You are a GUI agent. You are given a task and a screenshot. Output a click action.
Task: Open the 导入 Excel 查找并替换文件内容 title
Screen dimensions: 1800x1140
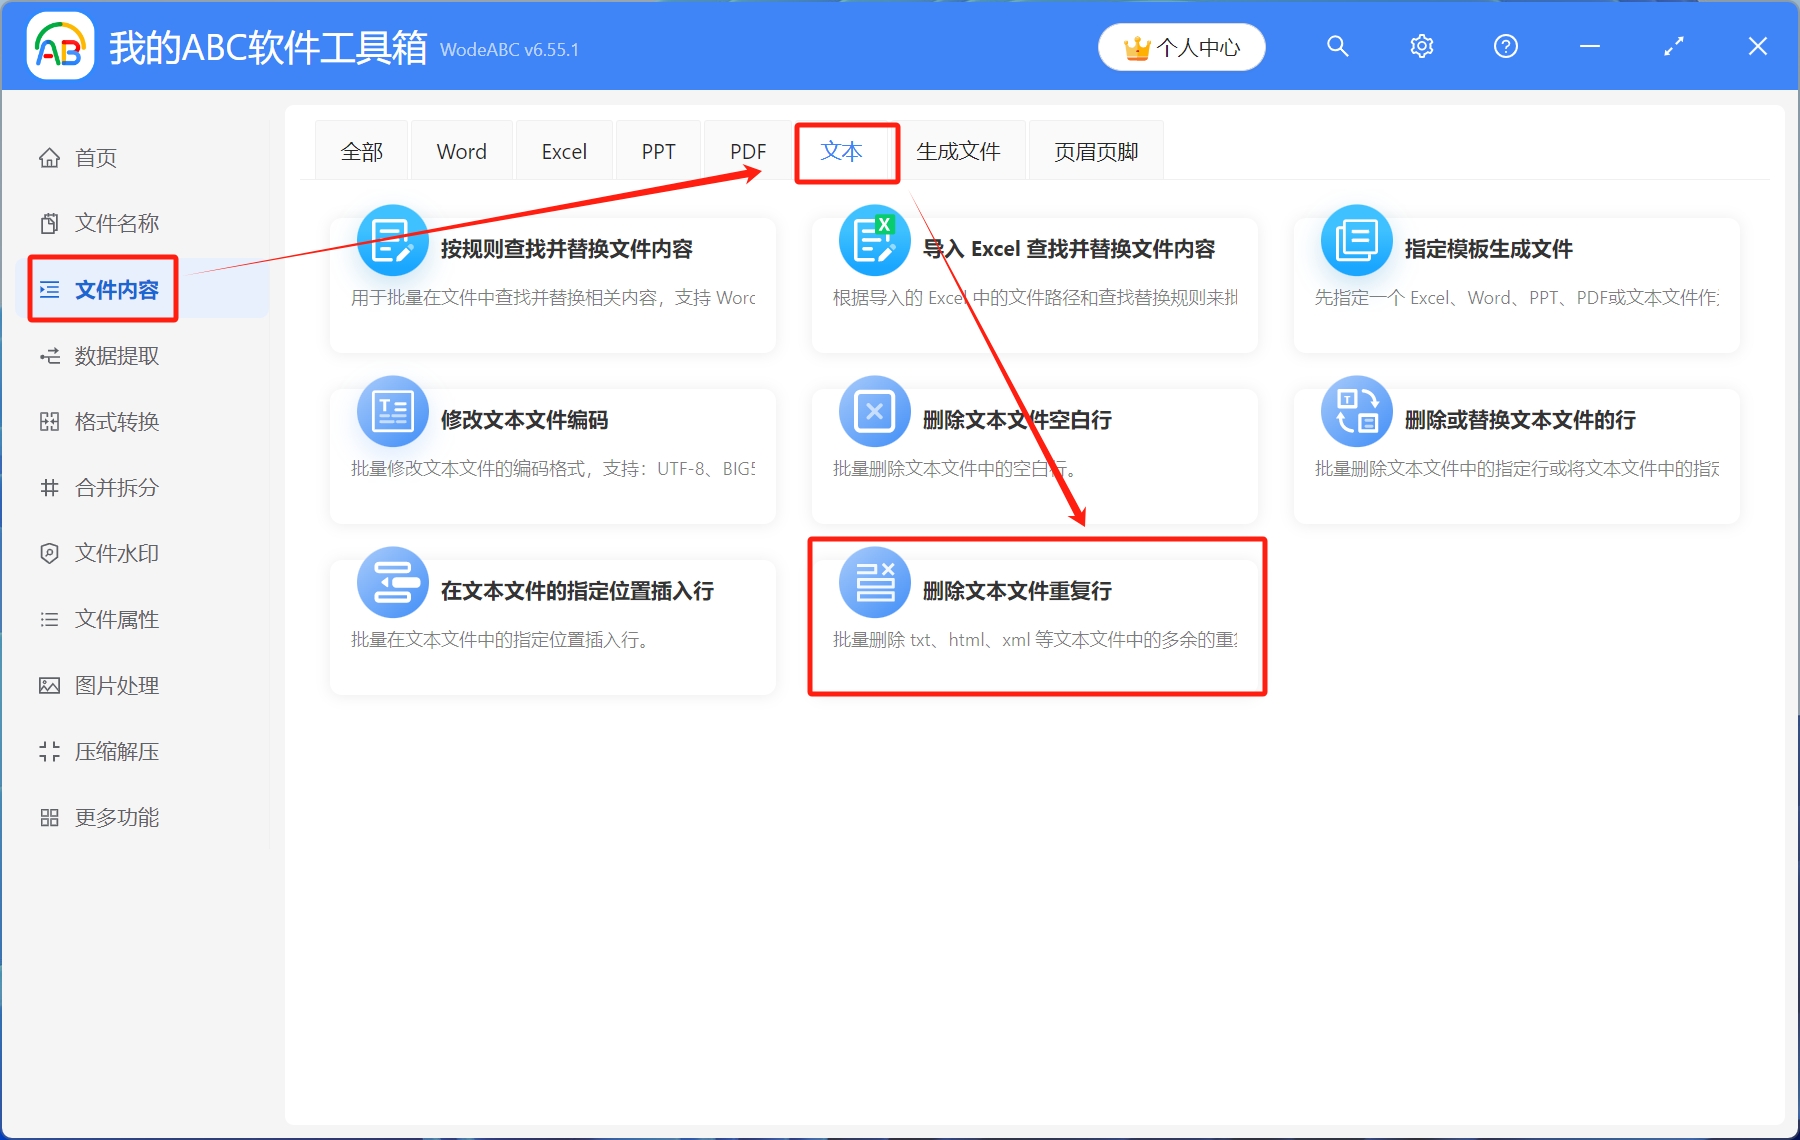point(1069,249)
